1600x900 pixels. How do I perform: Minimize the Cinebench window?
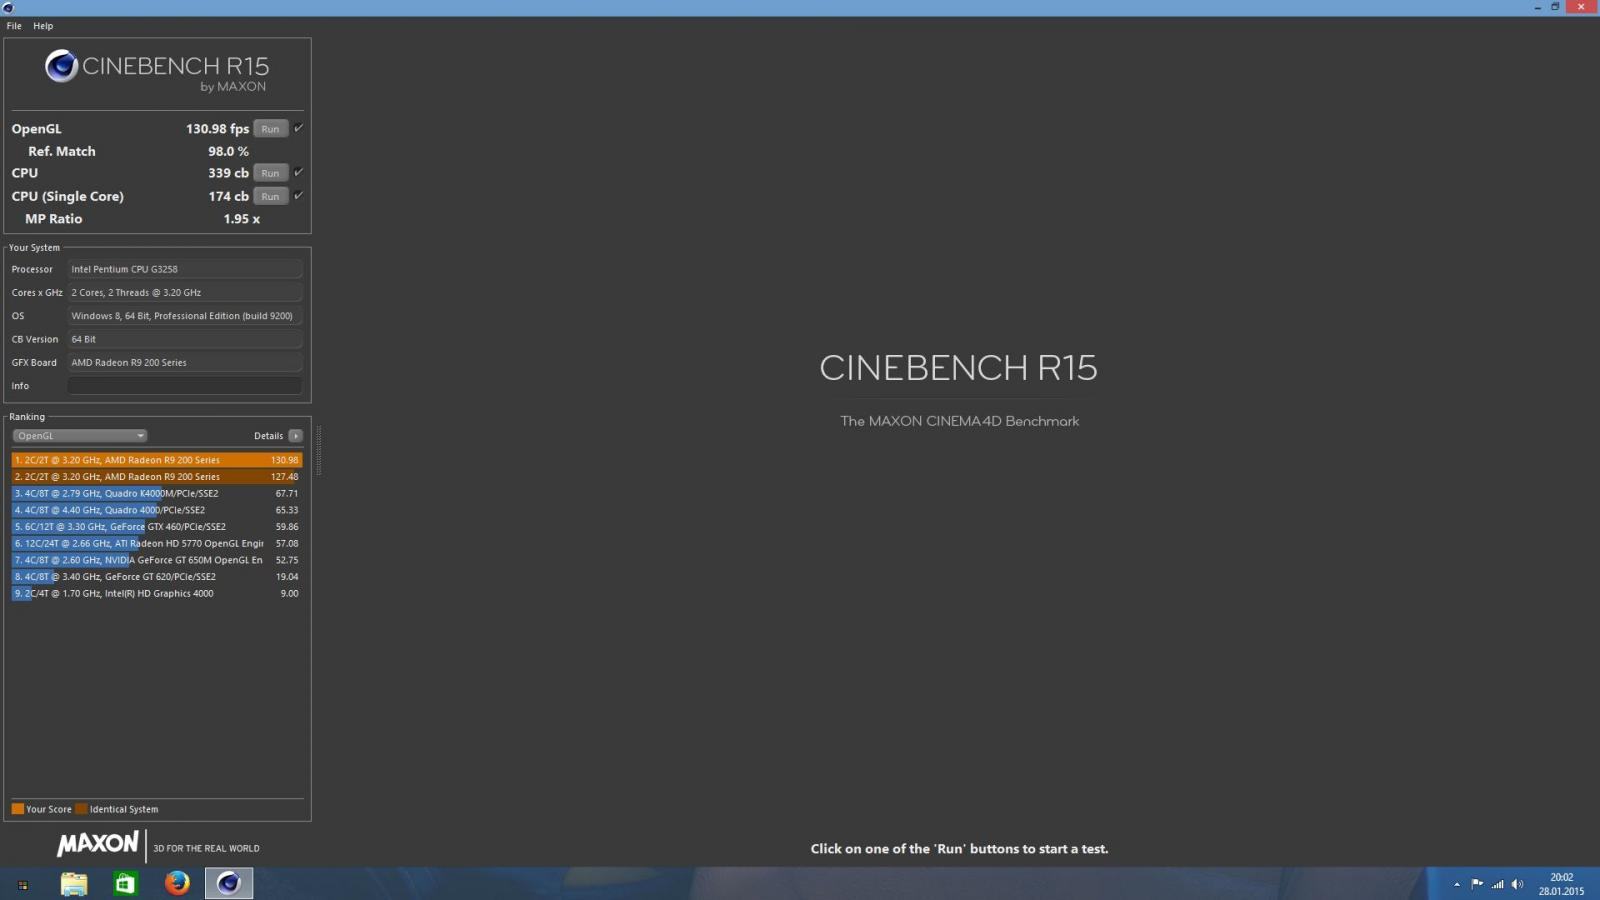[1537, 7]
